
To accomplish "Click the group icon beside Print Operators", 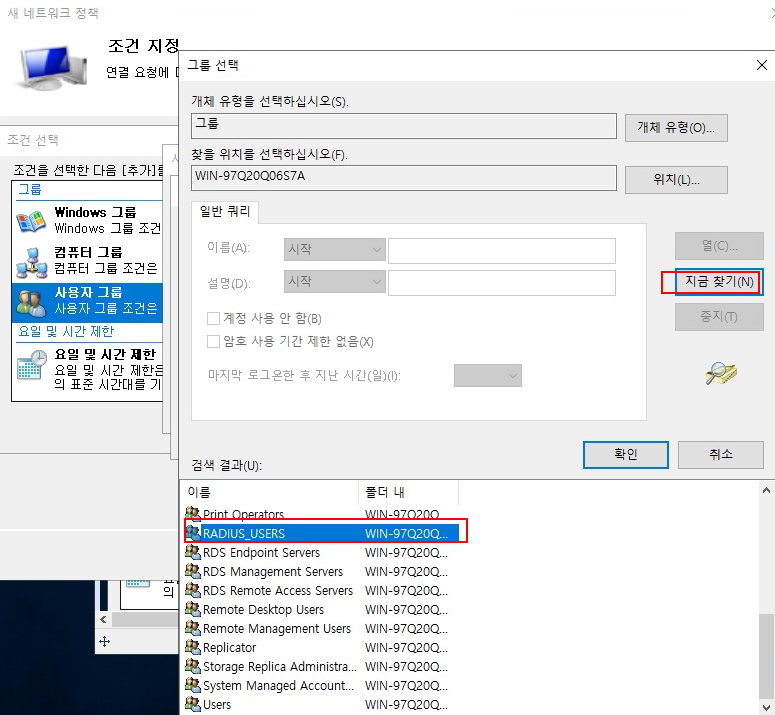I will (193, 514).
